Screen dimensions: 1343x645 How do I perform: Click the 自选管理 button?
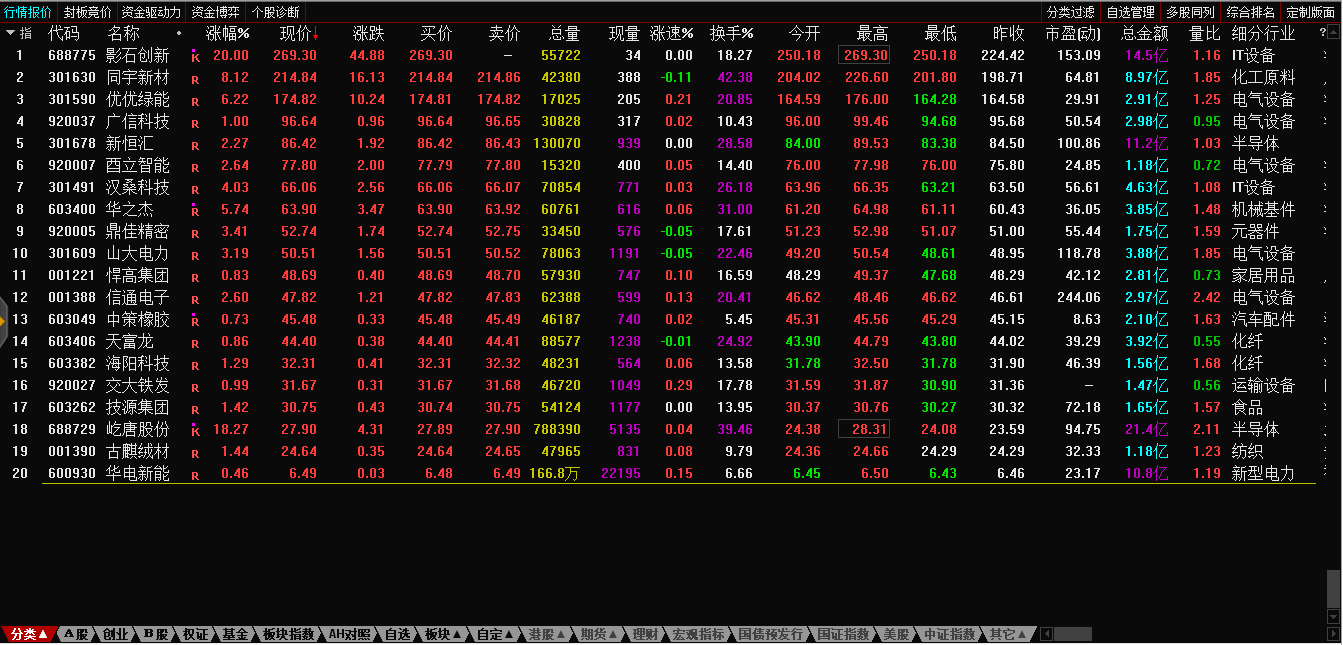(1130, 12)
